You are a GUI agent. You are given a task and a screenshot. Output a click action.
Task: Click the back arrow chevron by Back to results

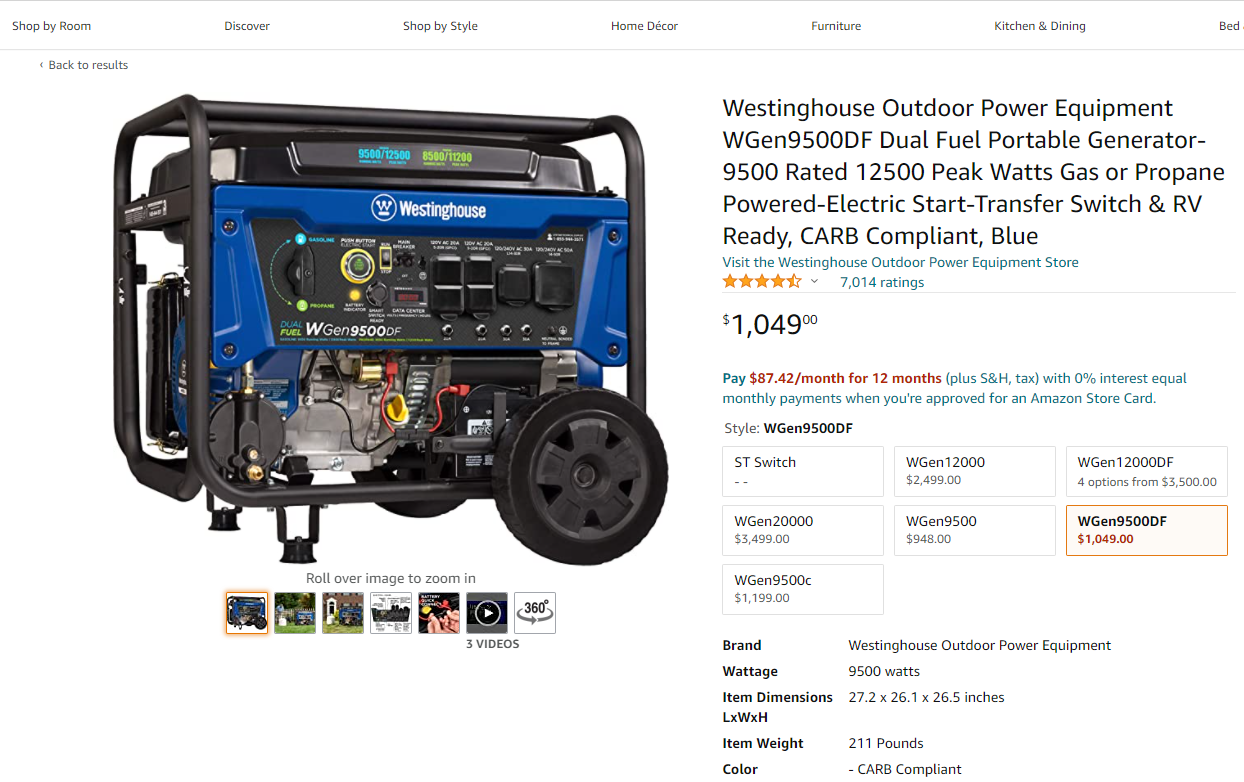41,65
